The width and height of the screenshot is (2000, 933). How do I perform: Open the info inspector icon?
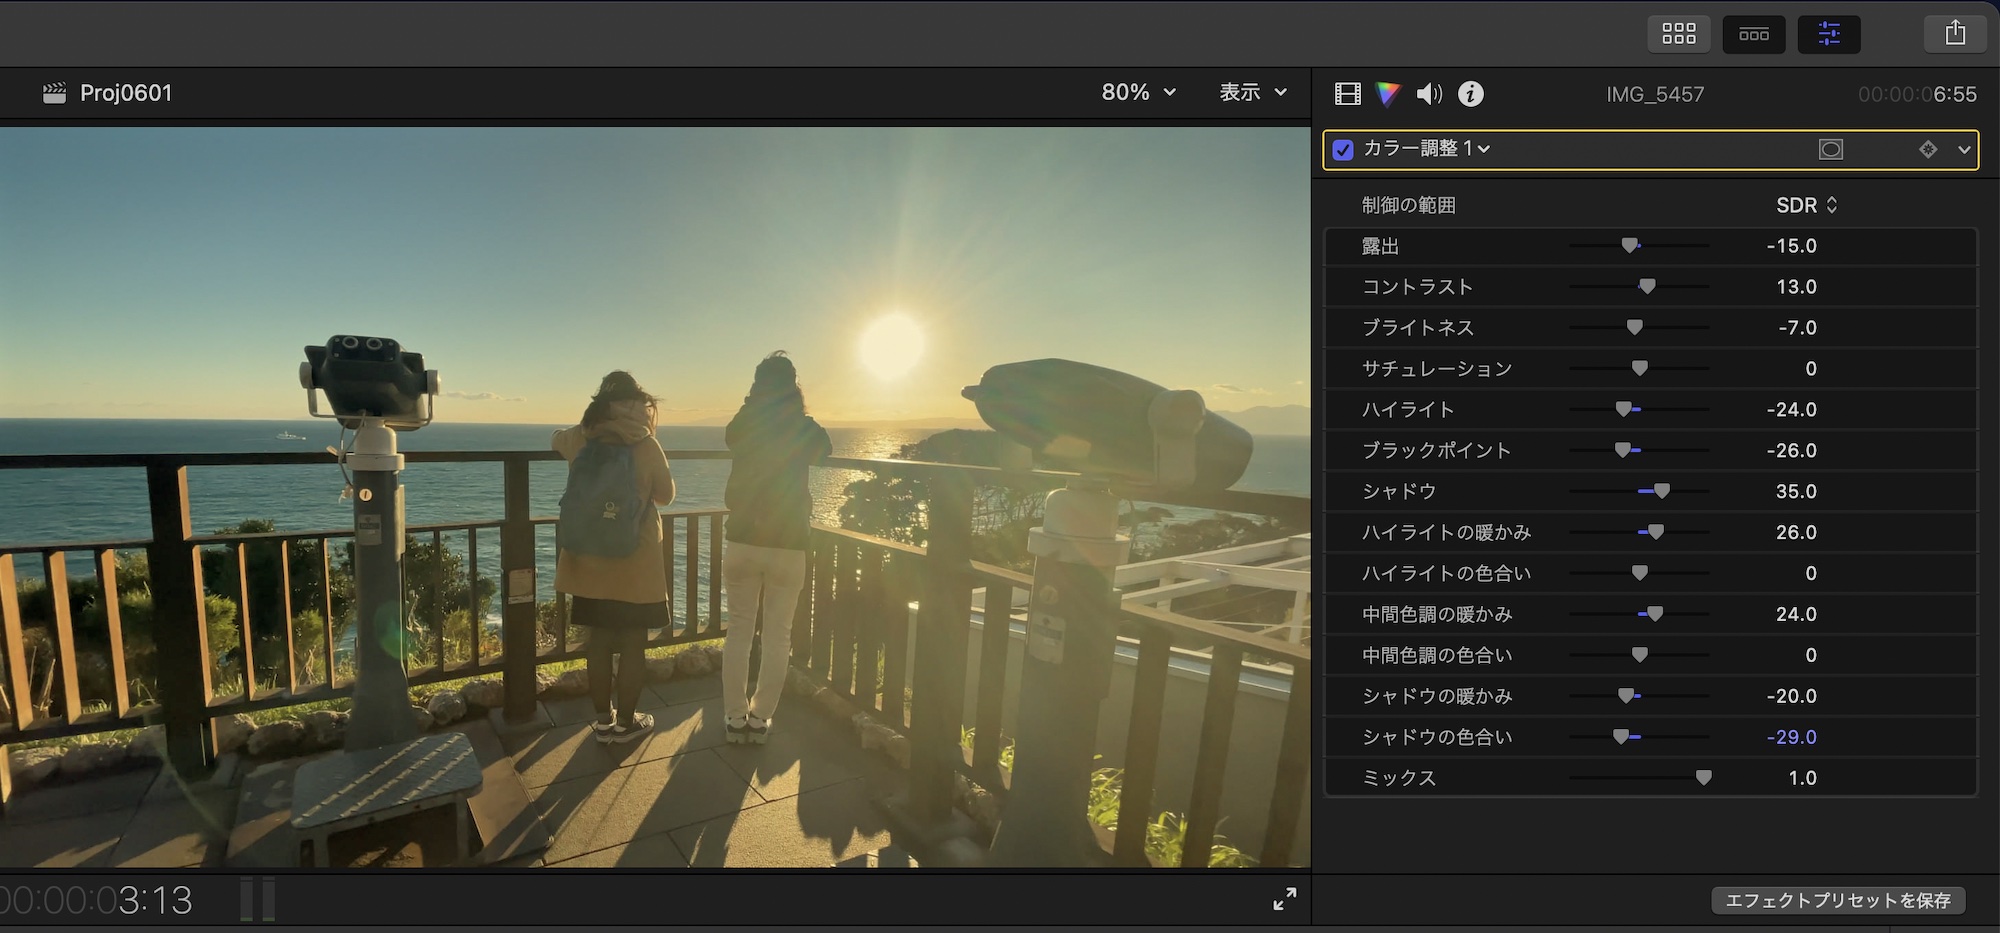pos(1470,94)
